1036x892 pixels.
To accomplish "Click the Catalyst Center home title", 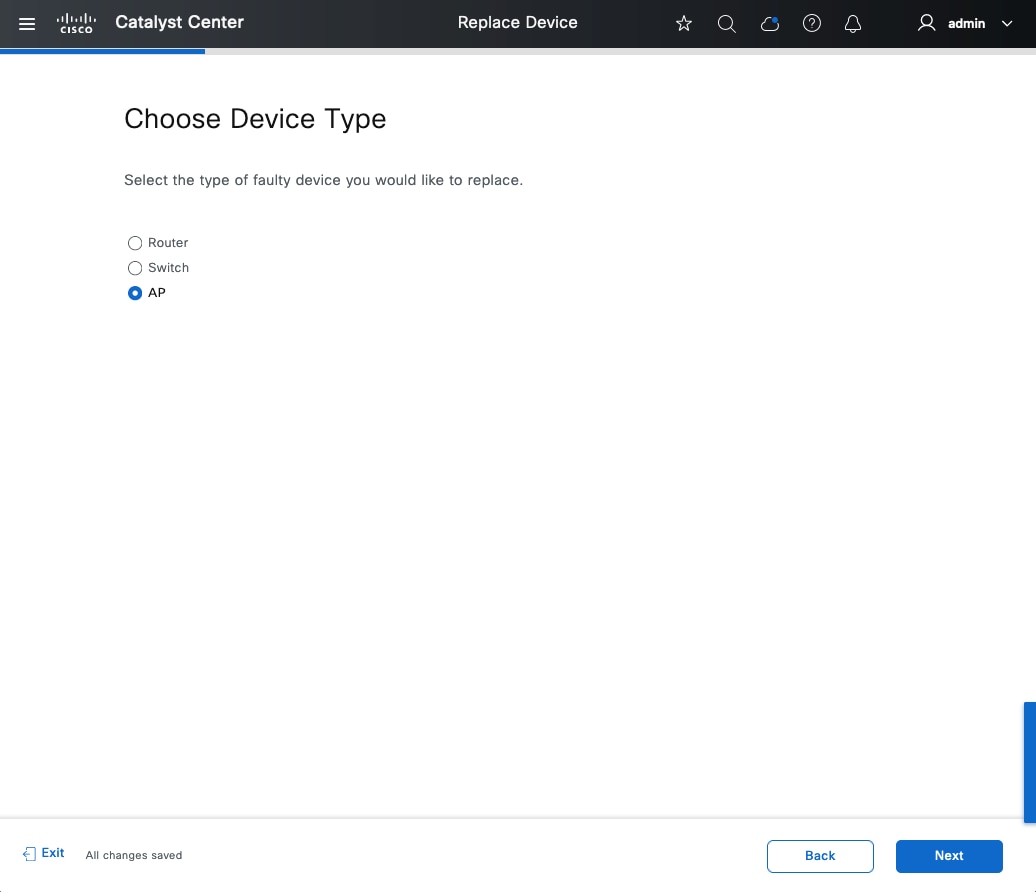I will [179, 22].
